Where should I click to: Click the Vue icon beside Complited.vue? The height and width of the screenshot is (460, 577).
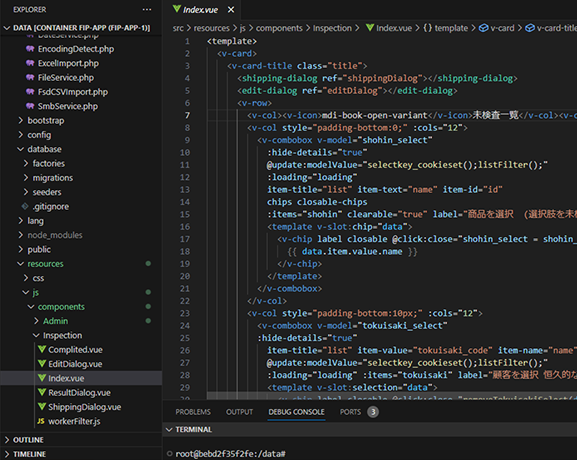point(42,349)
